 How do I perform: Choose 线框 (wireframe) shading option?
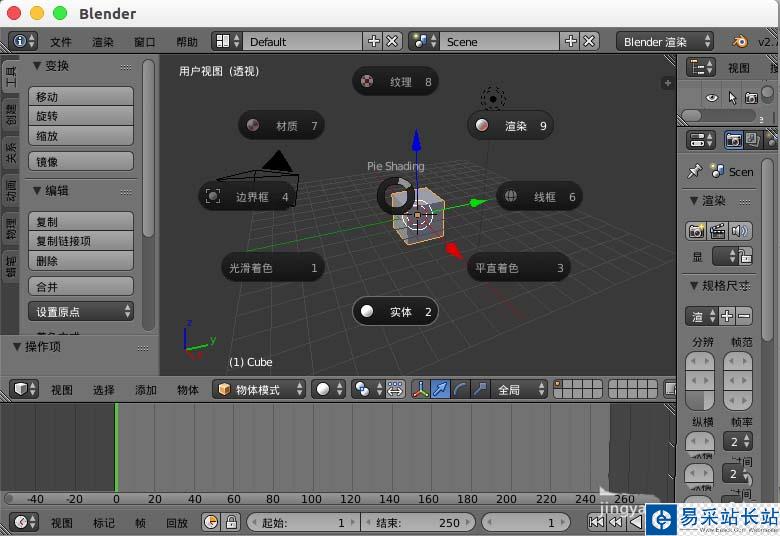tap(539, 197)
